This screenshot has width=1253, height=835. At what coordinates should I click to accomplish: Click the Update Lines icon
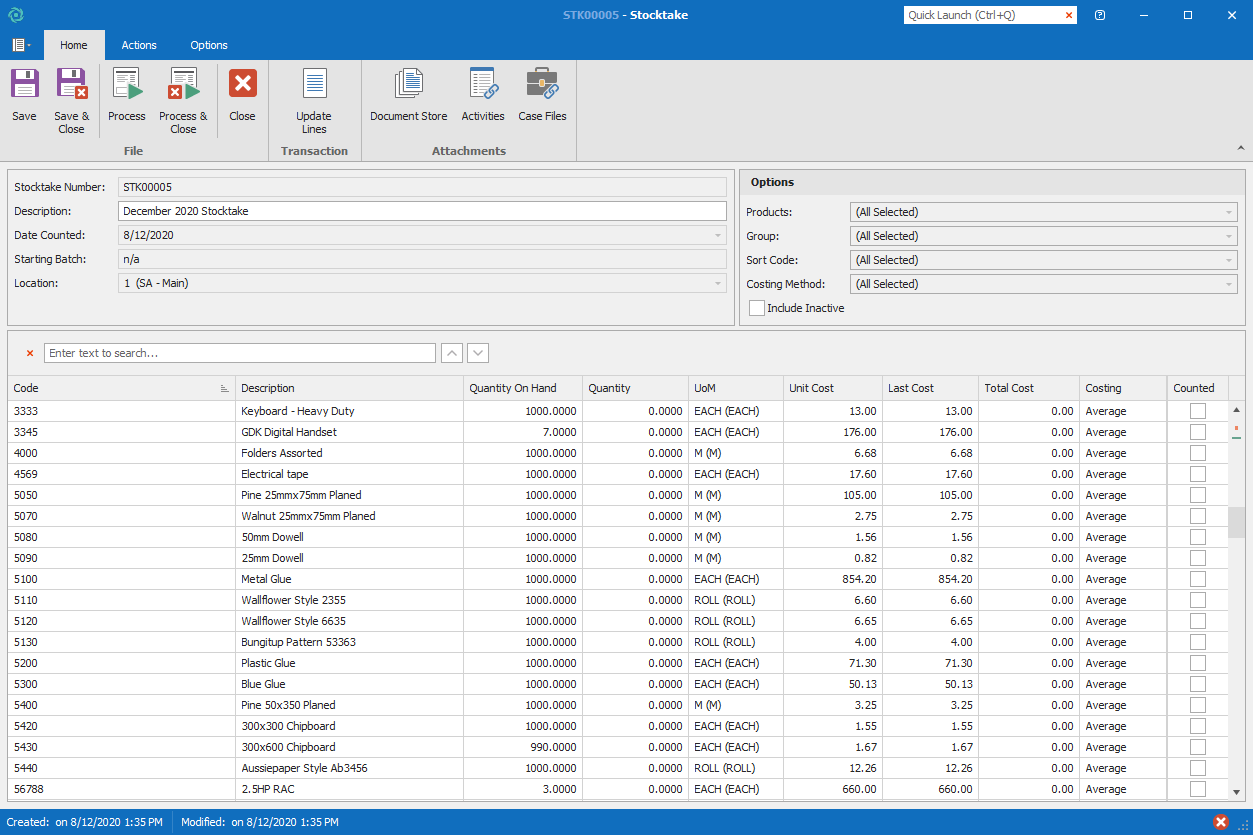[314, 85]
